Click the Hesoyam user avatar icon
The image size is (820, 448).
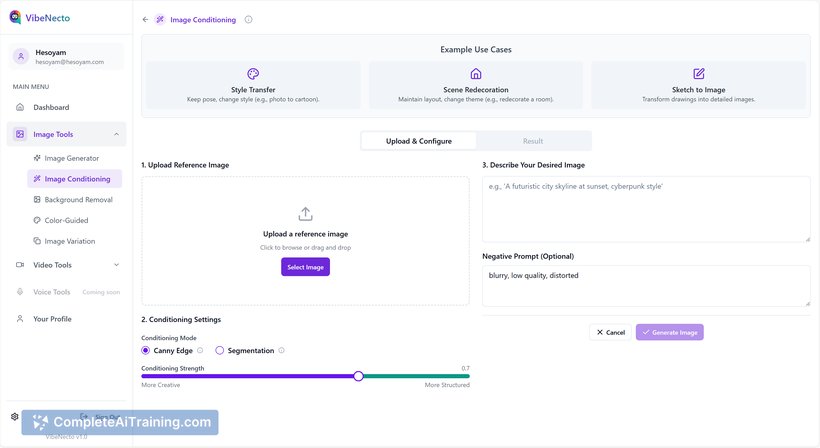21,56
